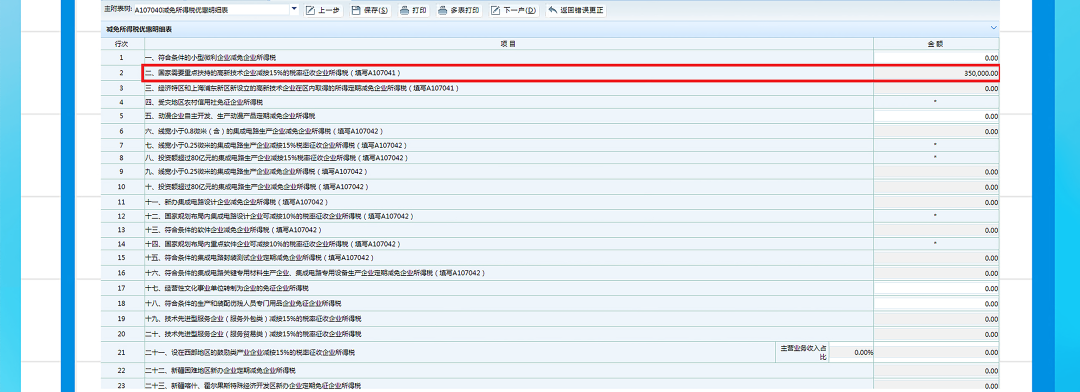Click the 打印 print button
The image size is (1080, 392).
413,10
